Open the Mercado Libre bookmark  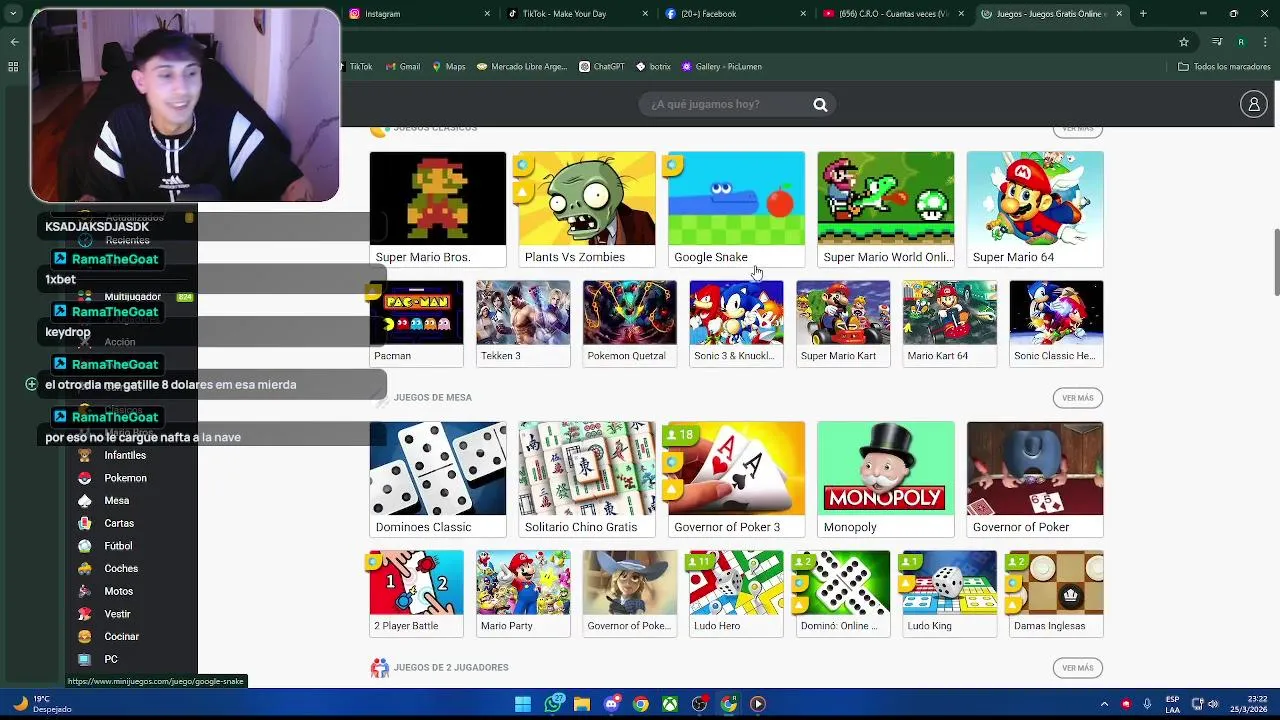[521, 67]
